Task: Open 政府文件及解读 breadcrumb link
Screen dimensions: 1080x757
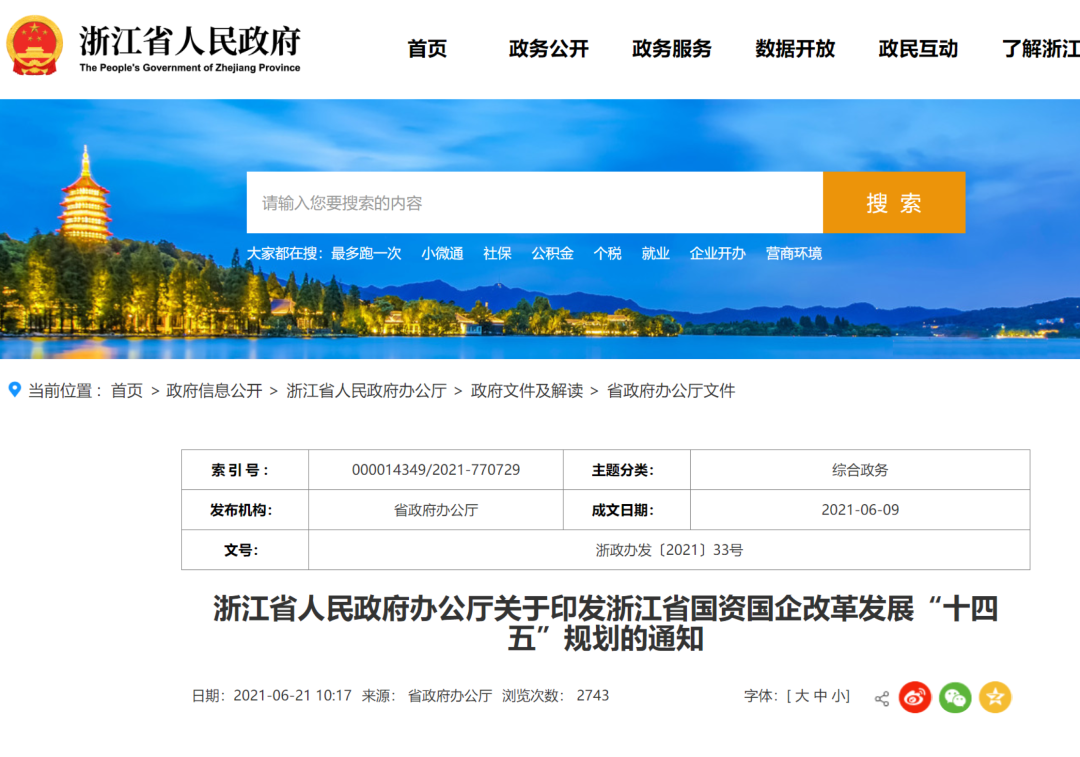Action: [x=527, y=391]
